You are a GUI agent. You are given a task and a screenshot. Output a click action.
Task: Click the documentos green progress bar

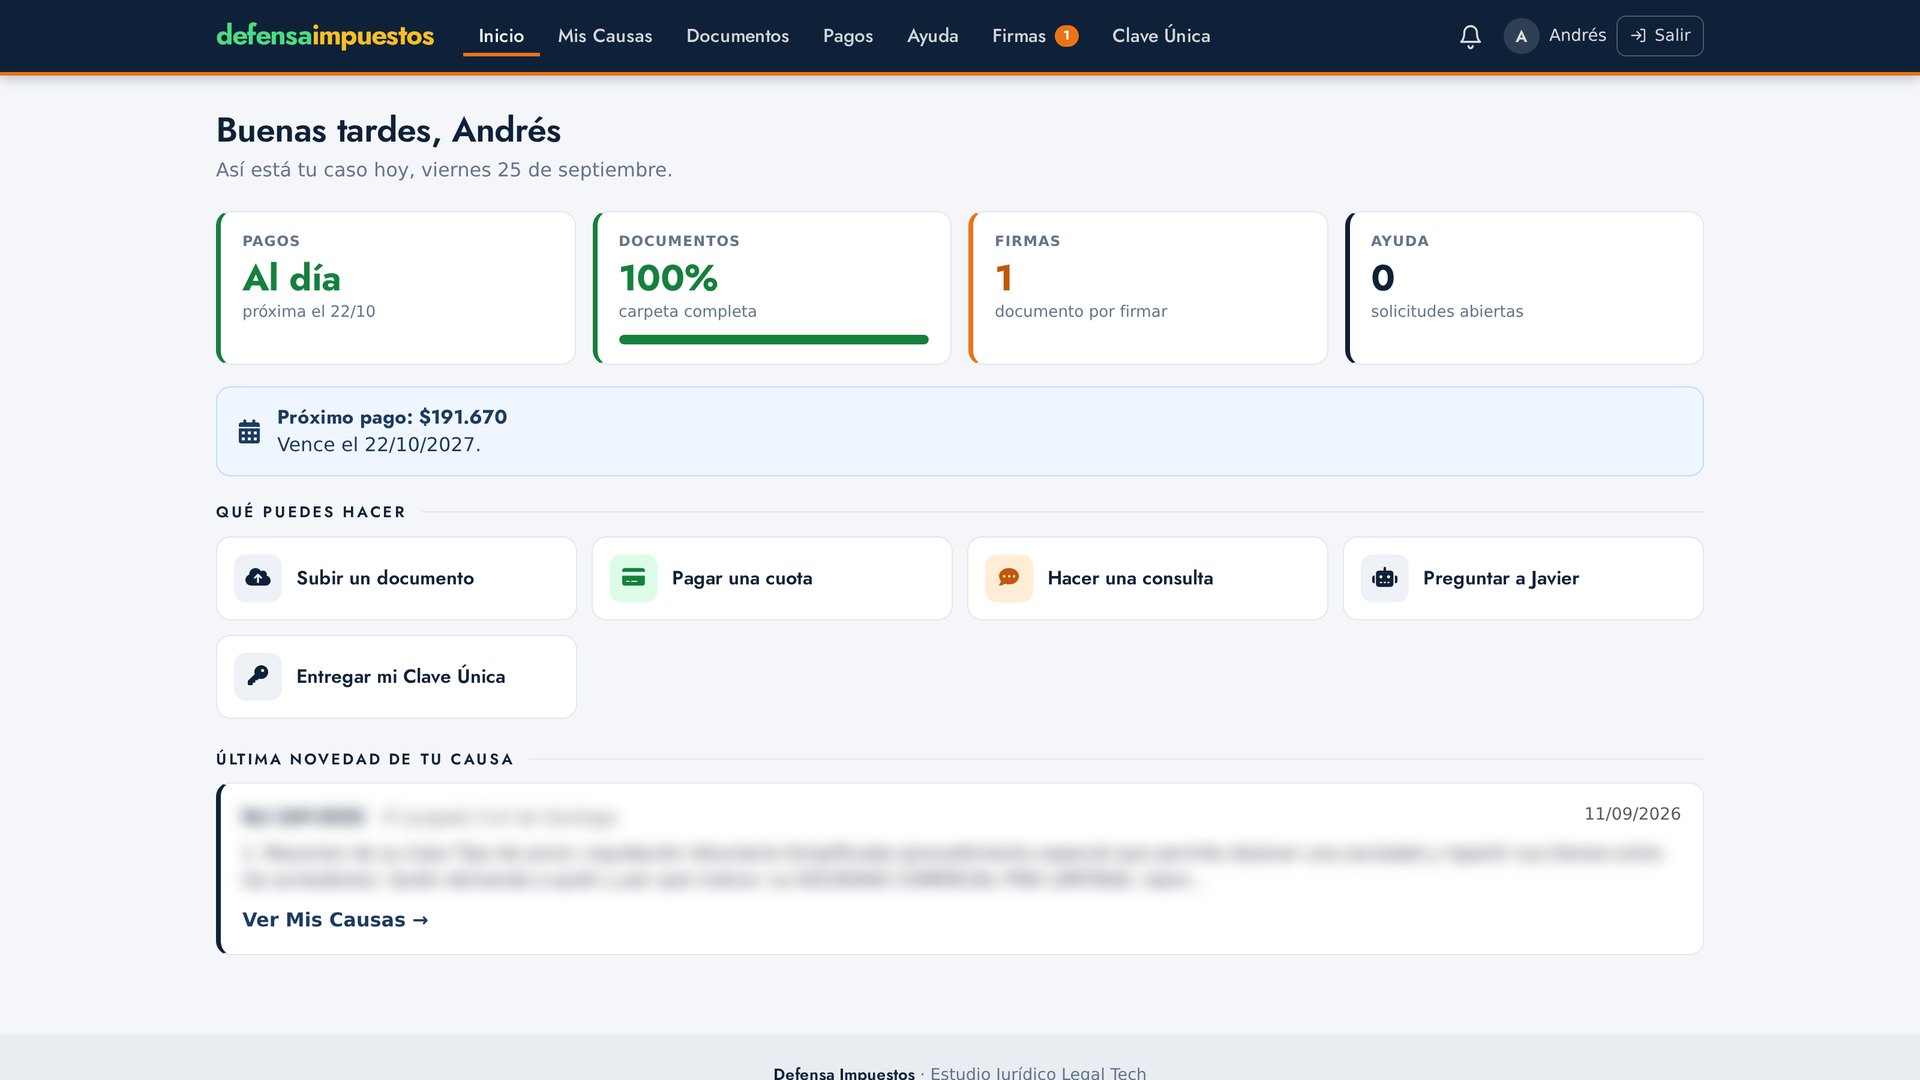[773, 340]
